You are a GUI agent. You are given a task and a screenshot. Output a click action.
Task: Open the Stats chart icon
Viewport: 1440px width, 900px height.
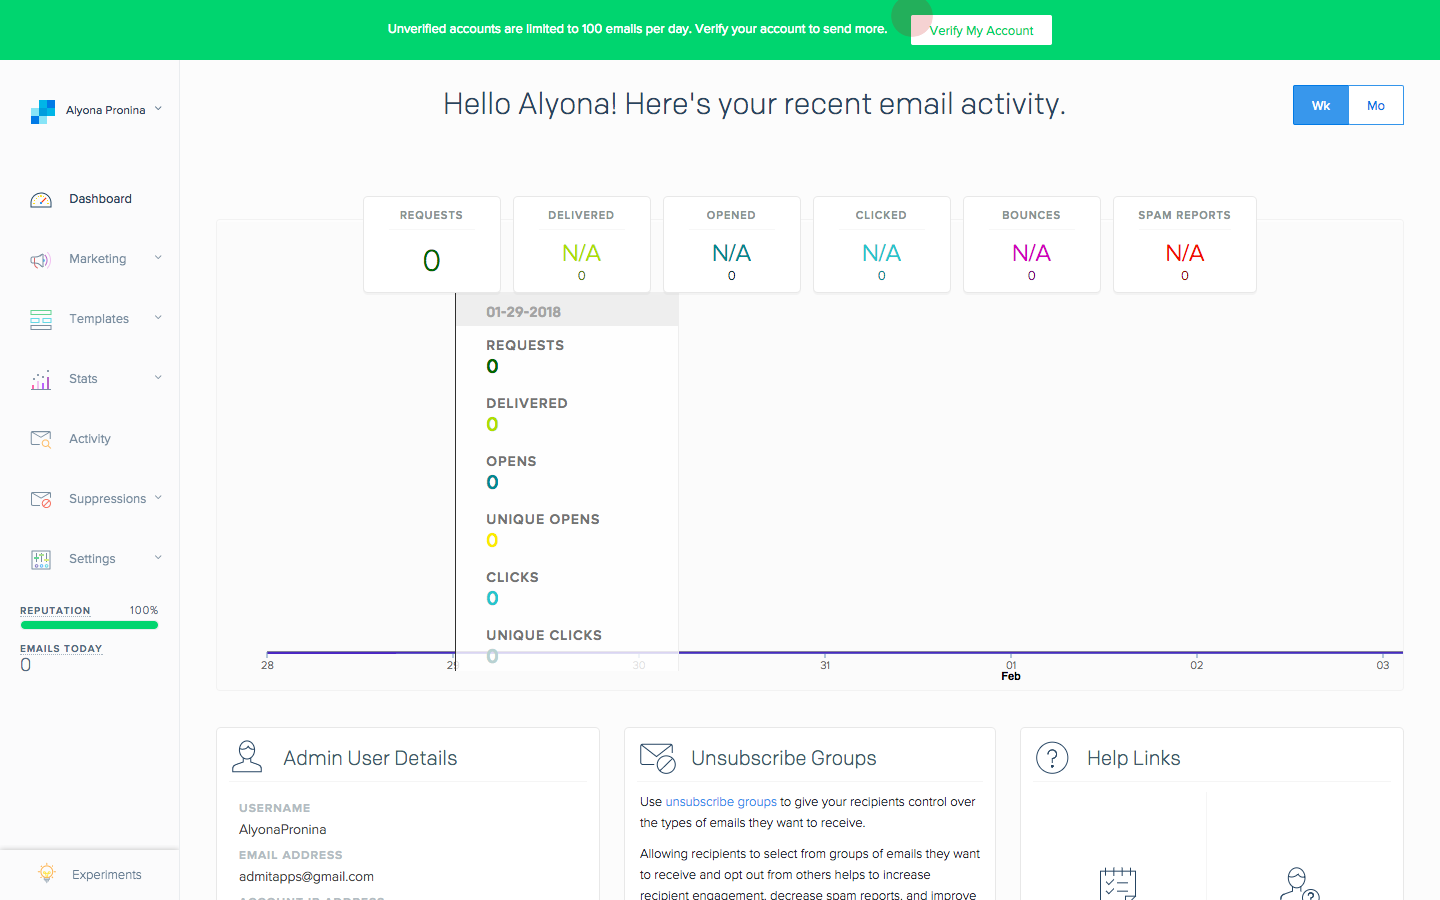tap(41, 378)
